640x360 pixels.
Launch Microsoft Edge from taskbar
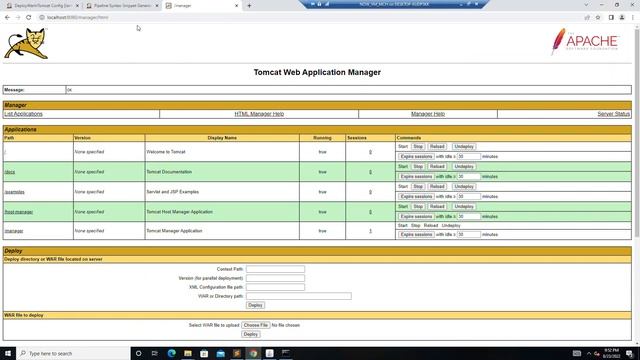point(171,353)
